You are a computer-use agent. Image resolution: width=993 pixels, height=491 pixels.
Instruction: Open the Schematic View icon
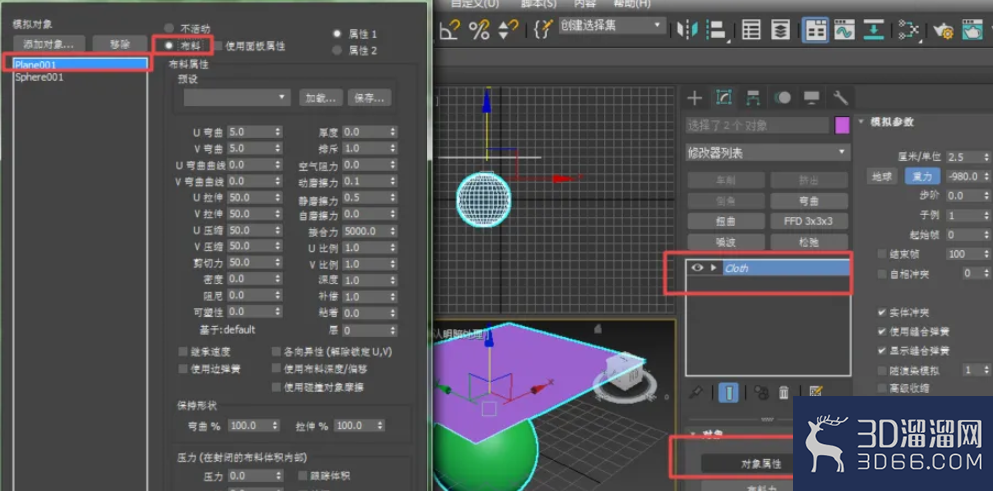[x=908, y=30]
